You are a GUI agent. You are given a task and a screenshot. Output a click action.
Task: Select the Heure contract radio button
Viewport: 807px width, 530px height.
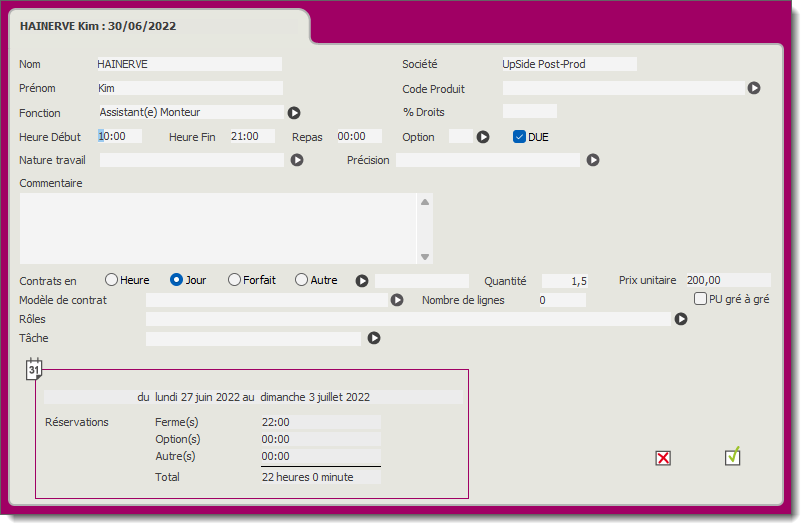(x=111, y=280)
